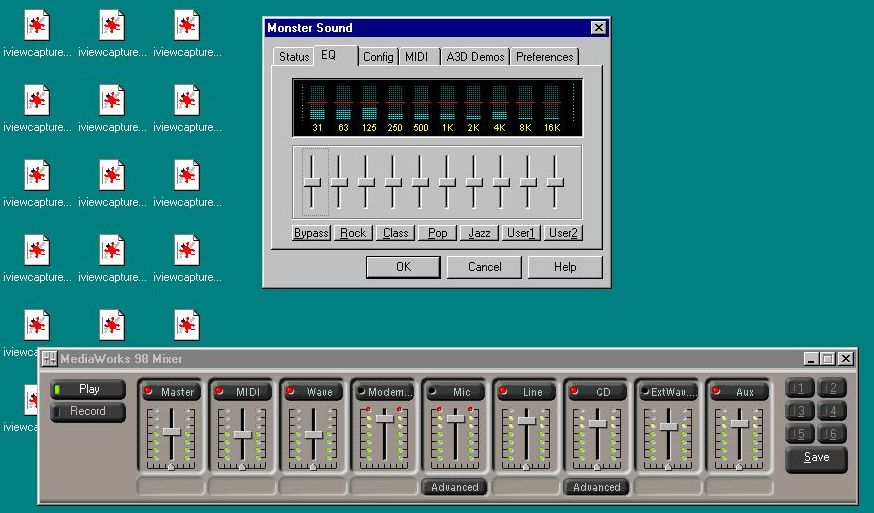This screenshot has height=513, width=874.
Task: Click the 250 Hz EQ slider handle
Action: 393,182
